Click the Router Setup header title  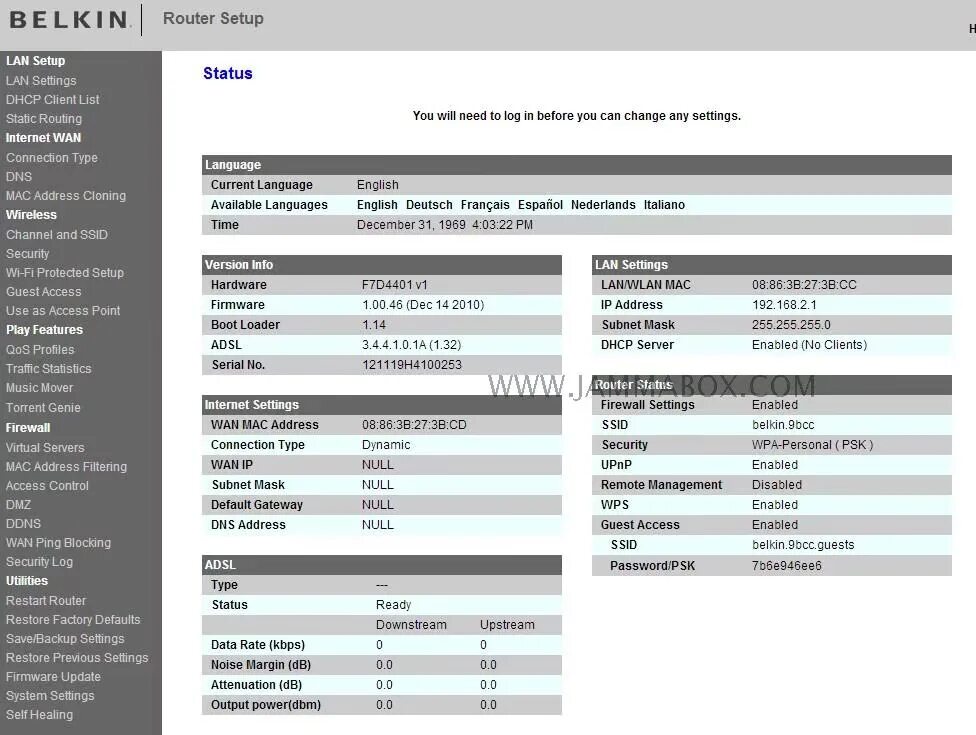click(213, 19)
